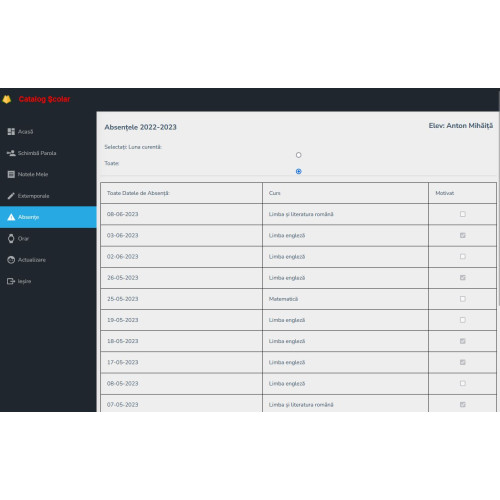Open the Acasă dashboard icon
This screenshot has height=500, width=500.
pos(11,132)
